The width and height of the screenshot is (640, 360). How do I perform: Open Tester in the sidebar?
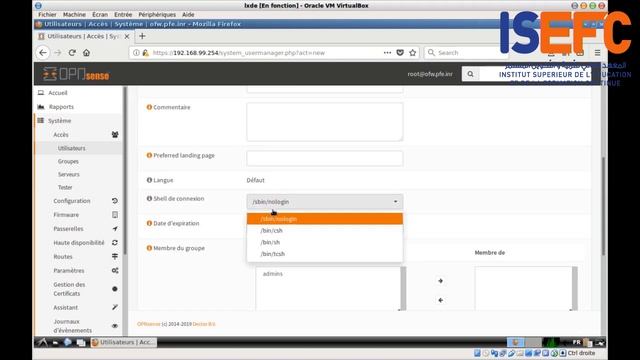(65, 187)
